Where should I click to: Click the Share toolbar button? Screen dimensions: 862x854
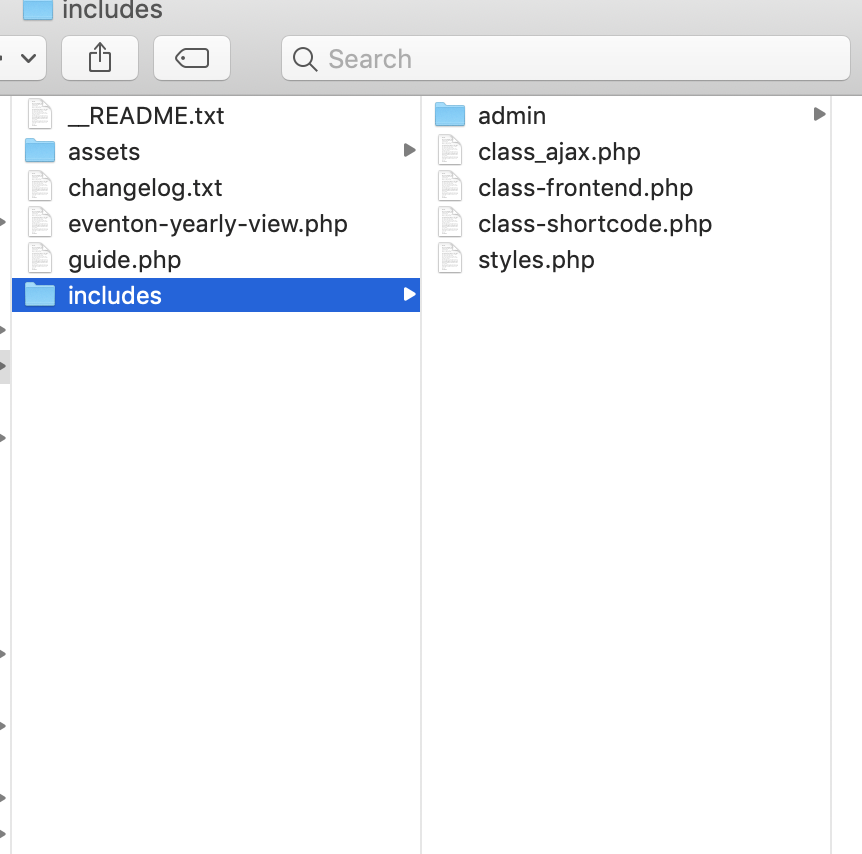[x=100, y=59]
